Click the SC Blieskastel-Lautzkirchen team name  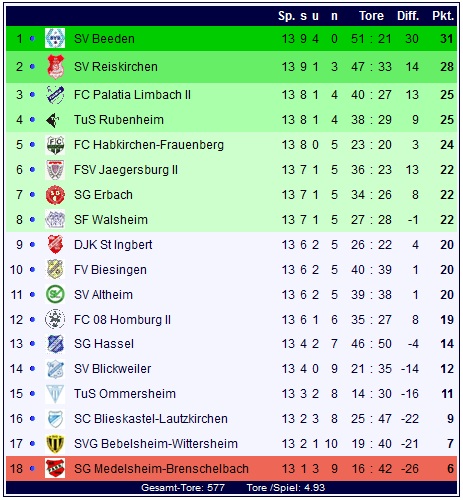pyautogui.click(x=151, y=419)
